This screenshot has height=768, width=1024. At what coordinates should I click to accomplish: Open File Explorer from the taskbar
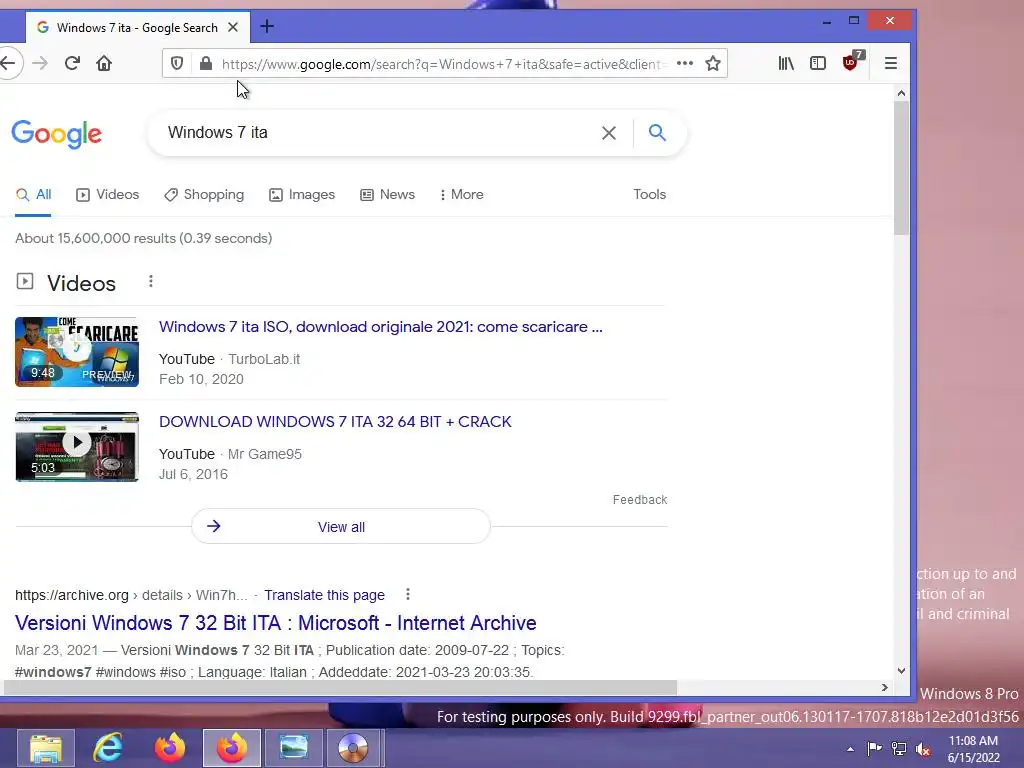point(46,748)
